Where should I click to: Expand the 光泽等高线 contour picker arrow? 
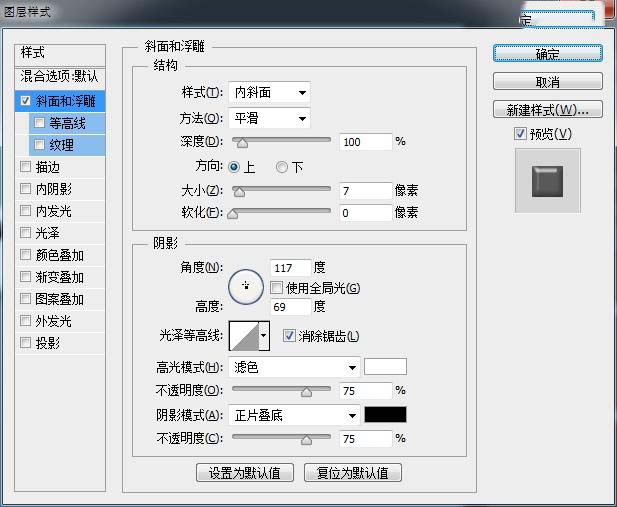tap(264, 336)
